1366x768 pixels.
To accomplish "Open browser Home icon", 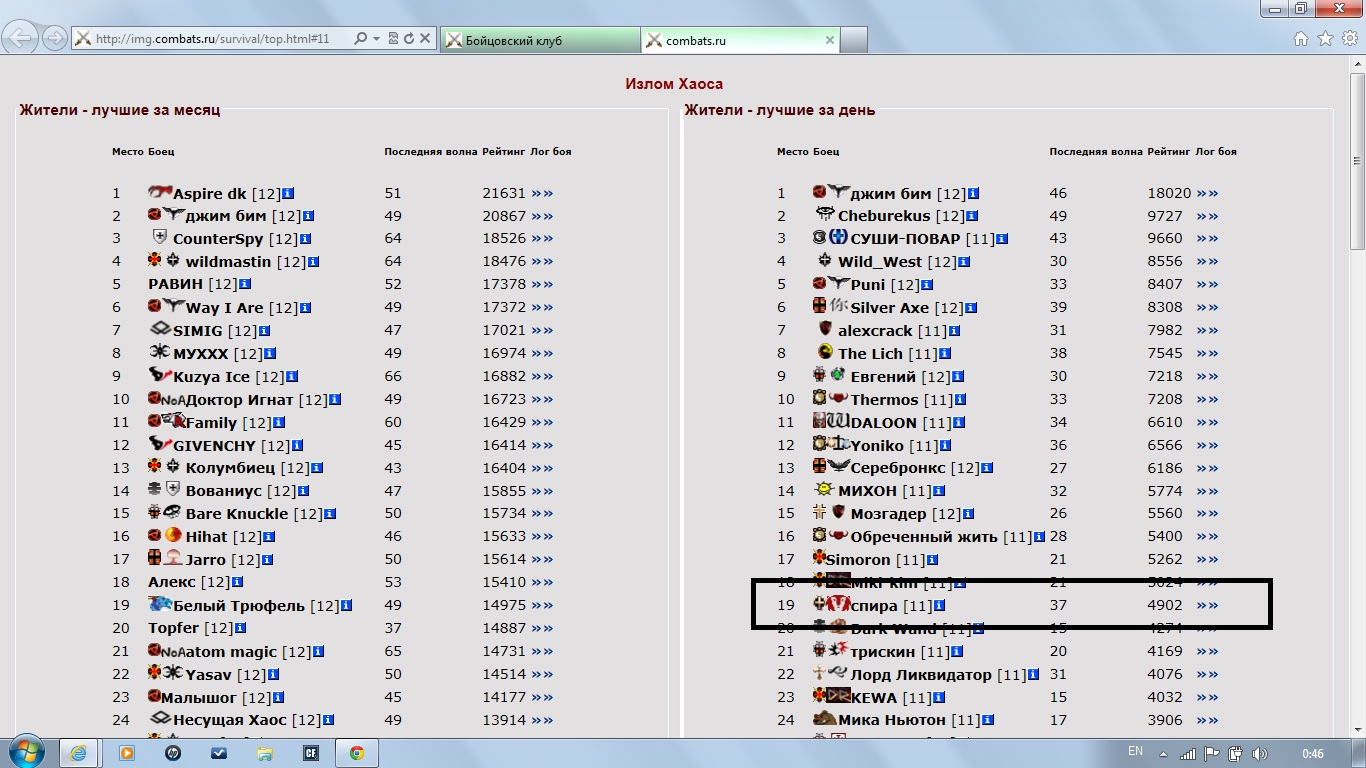I will coord(1301,39).
